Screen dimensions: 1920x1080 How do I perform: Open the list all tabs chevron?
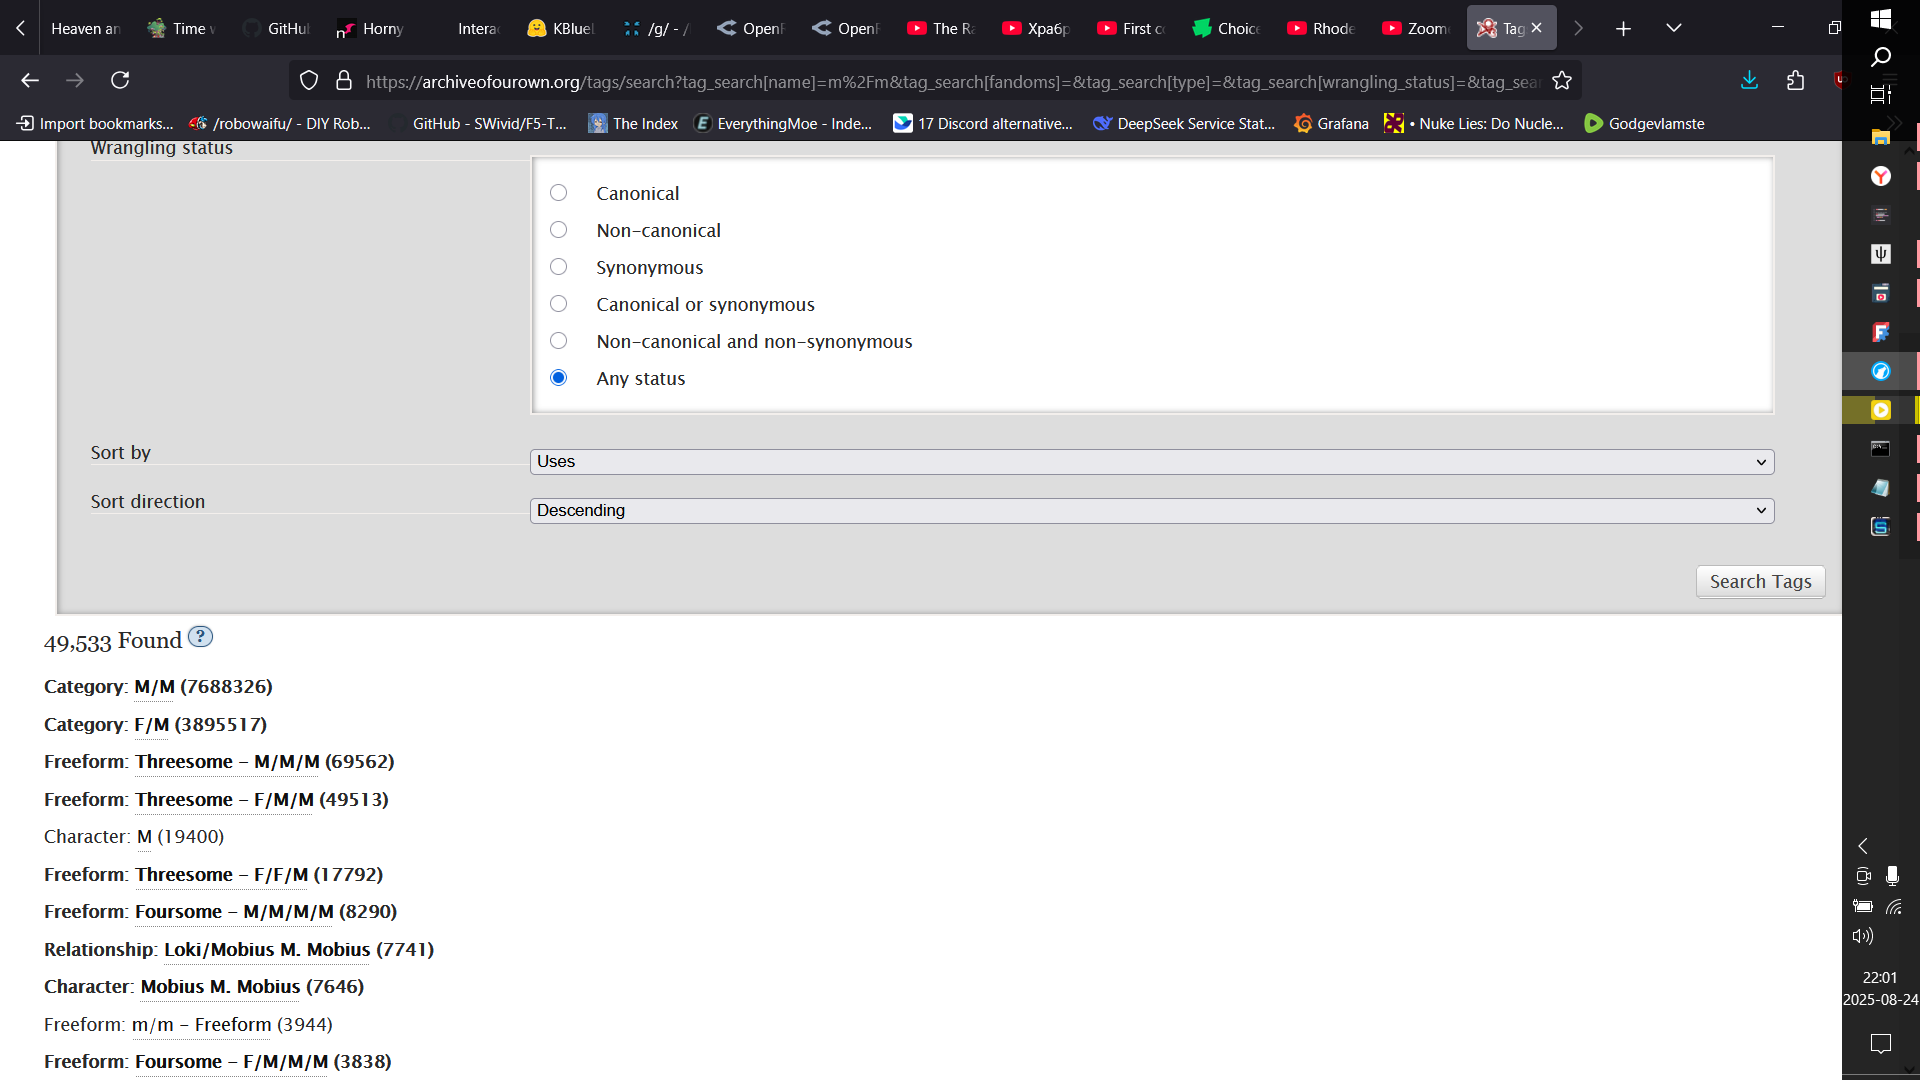click(1673, 28)
